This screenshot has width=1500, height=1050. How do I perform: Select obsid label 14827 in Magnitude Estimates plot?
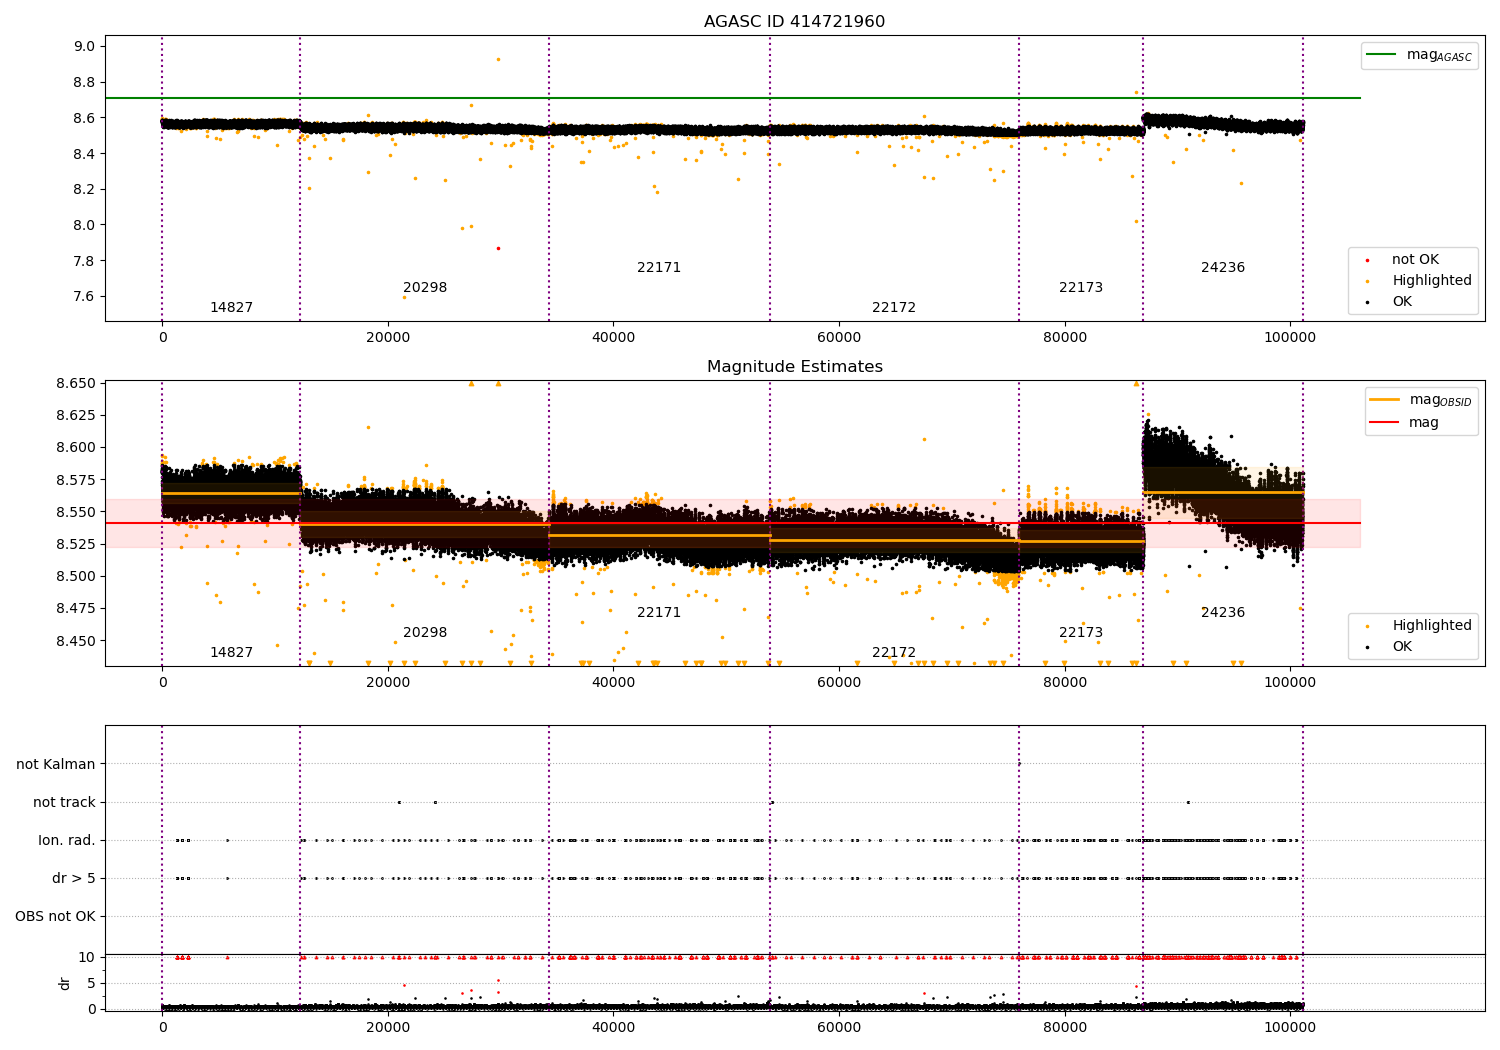coord(231,653)
